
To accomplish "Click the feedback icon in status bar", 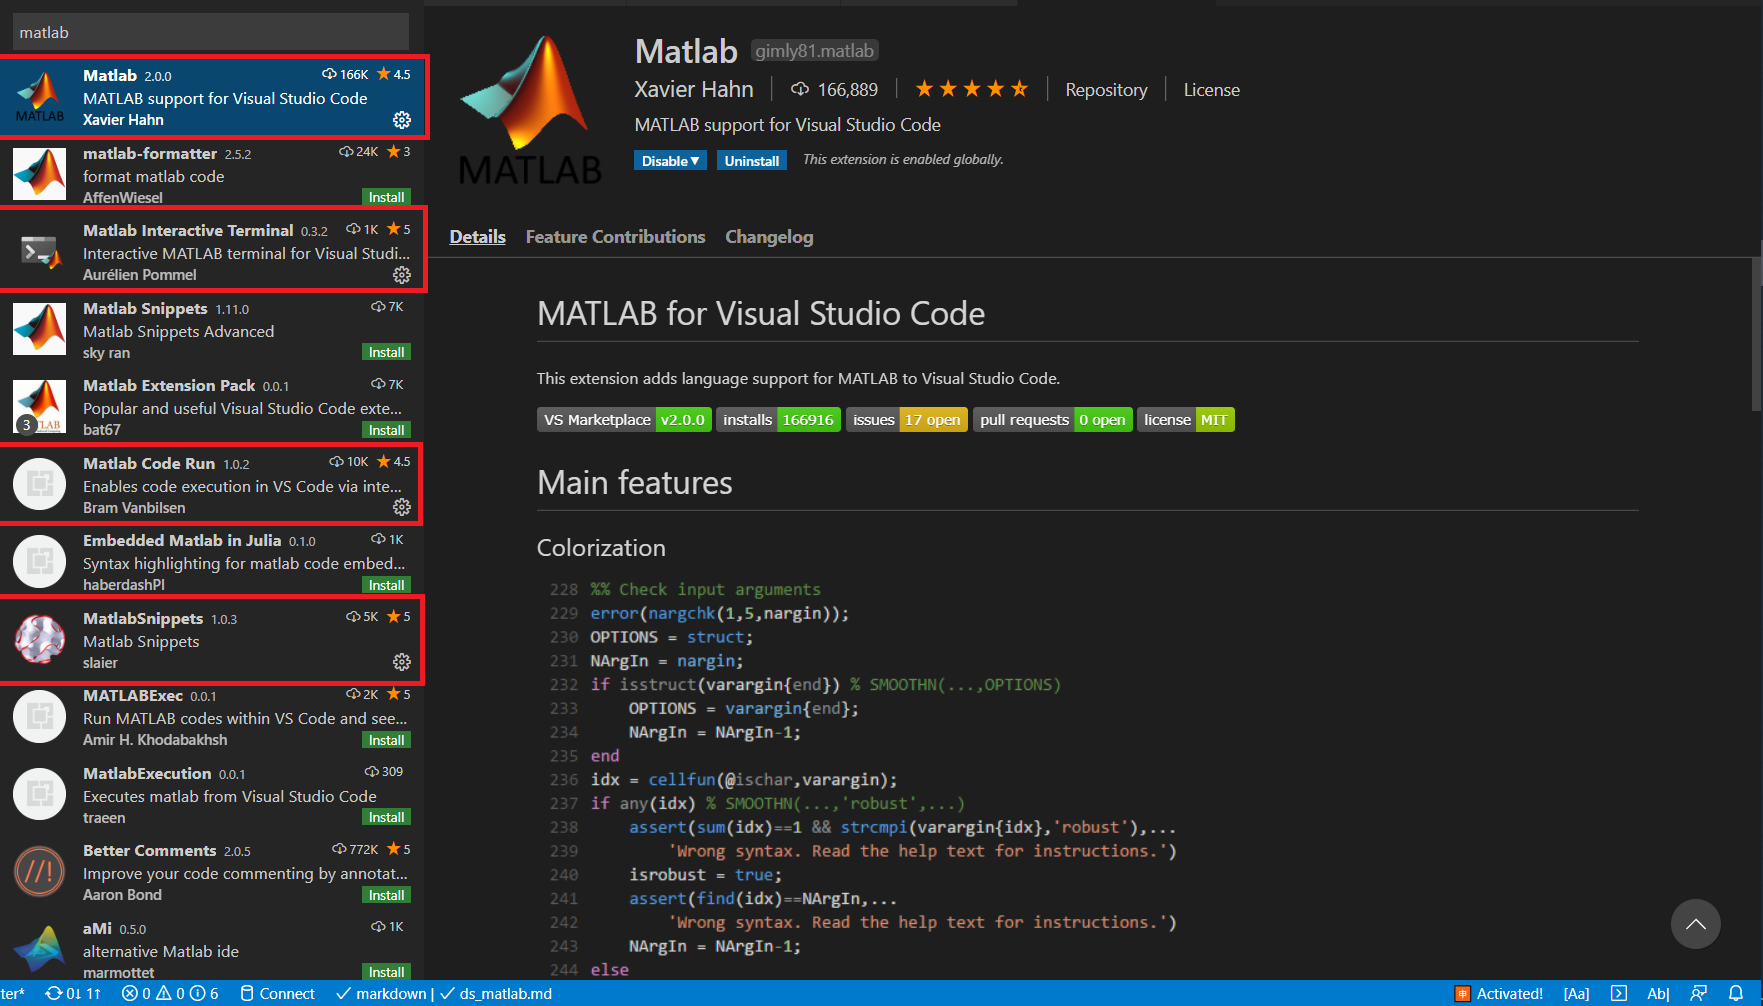I will point(1698,993).
